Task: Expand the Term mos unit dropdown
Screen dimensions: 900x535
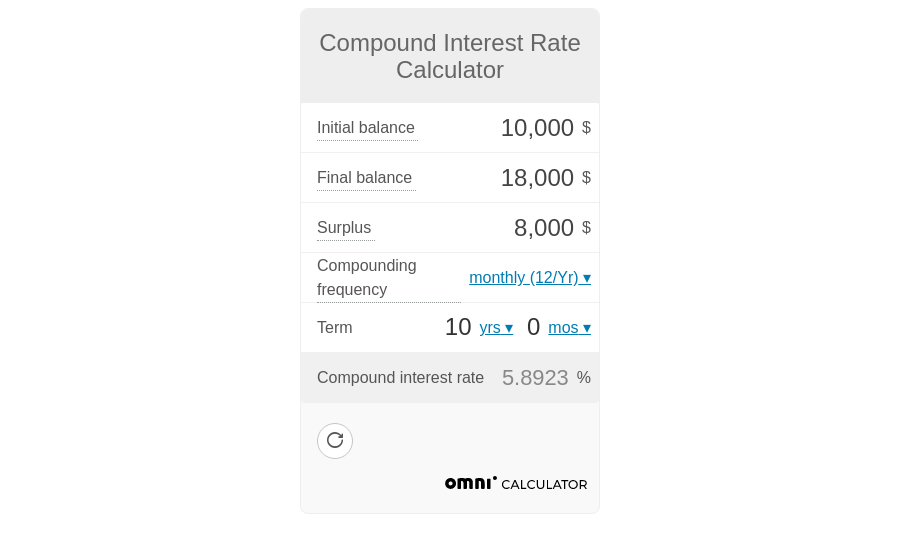Action: (569, 328)
